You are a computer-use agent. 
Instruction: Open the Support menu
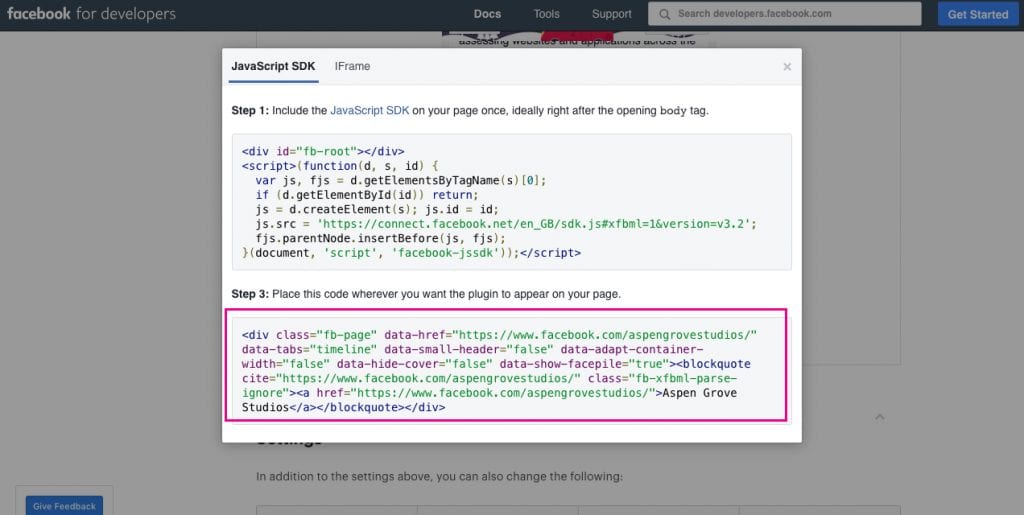pyautogui.click(x=611, y=14)
